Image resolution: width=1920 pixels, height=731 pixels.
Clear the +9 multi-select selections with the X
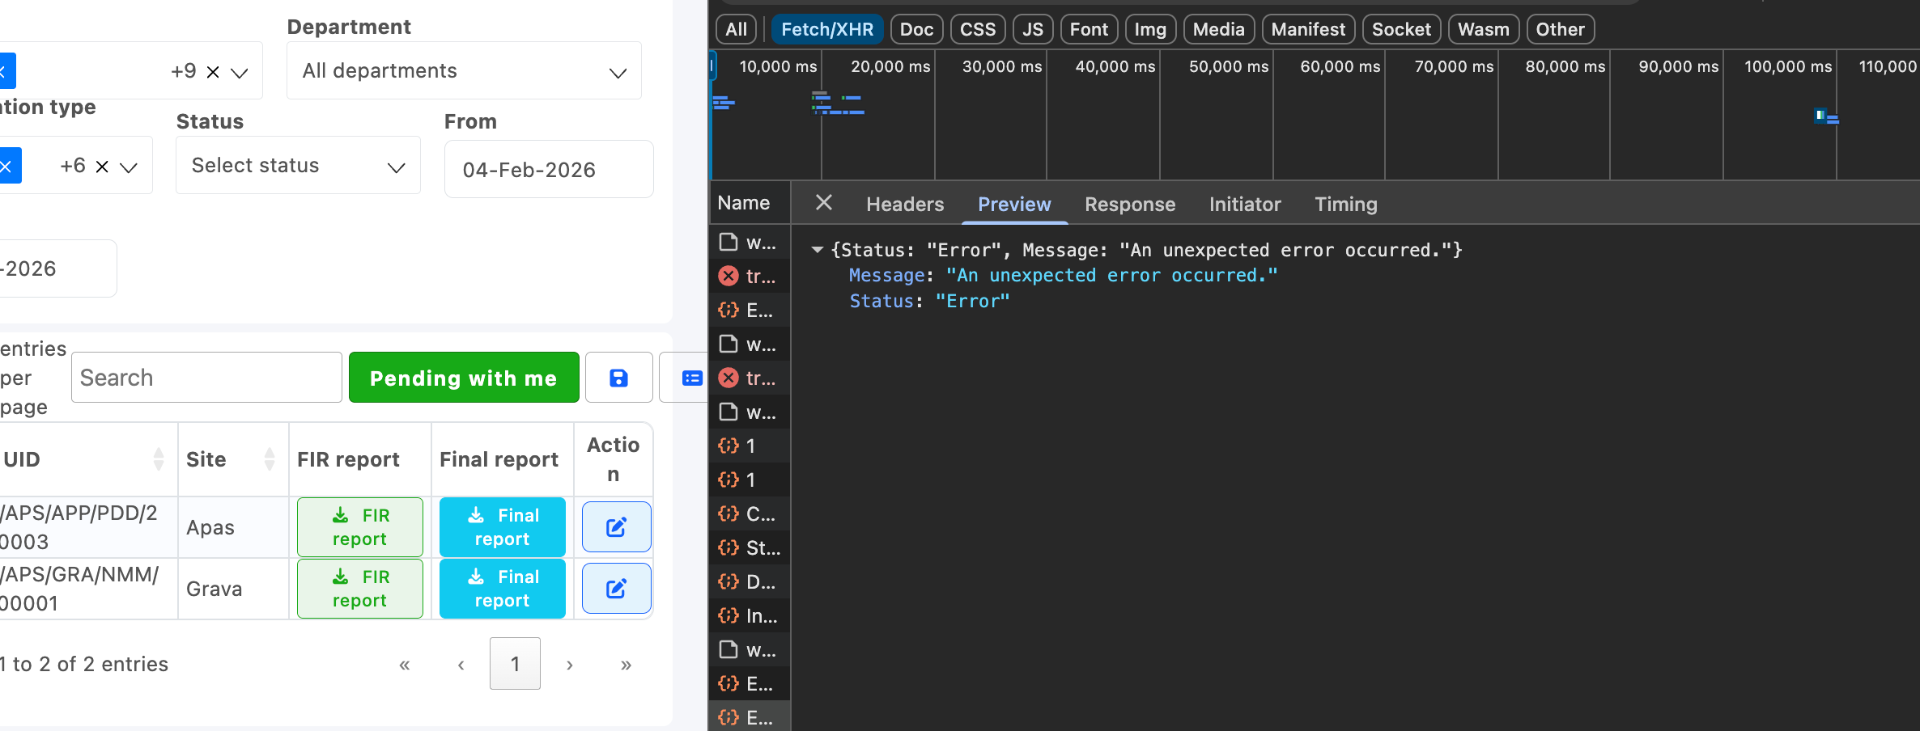pos(213,72)
